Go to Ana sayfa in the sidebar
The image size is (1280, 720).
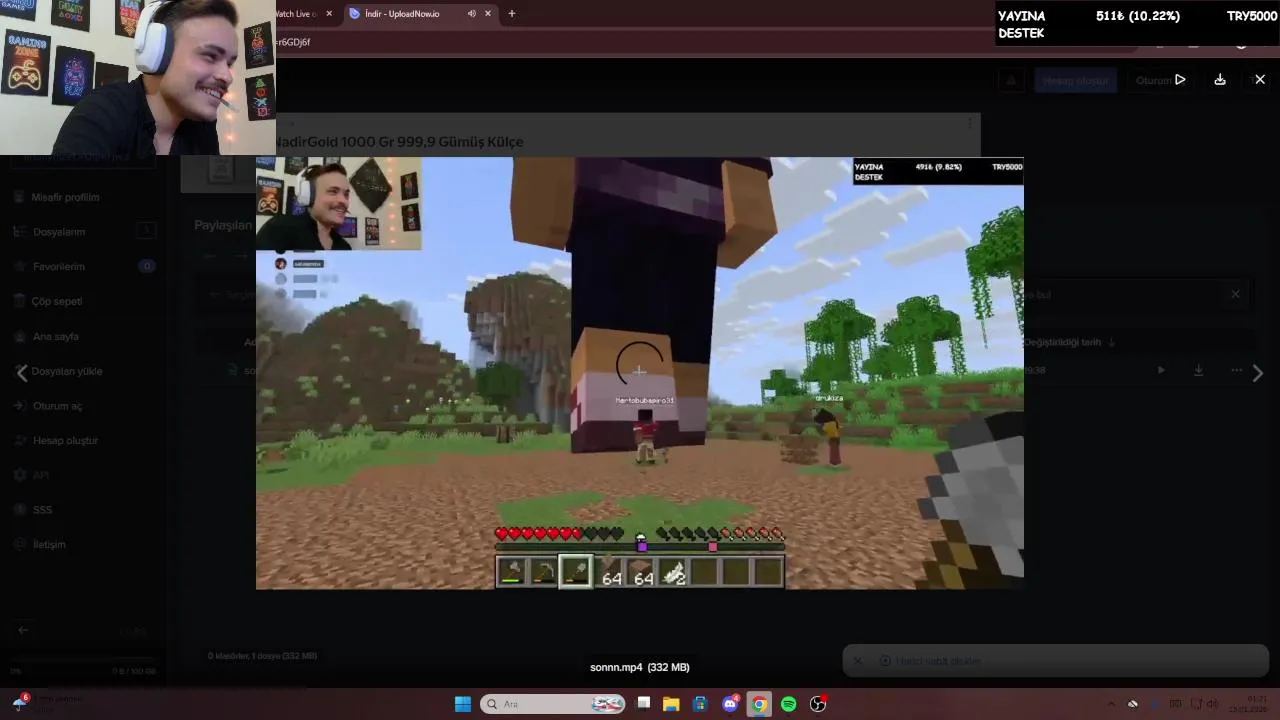coord(55,336)
